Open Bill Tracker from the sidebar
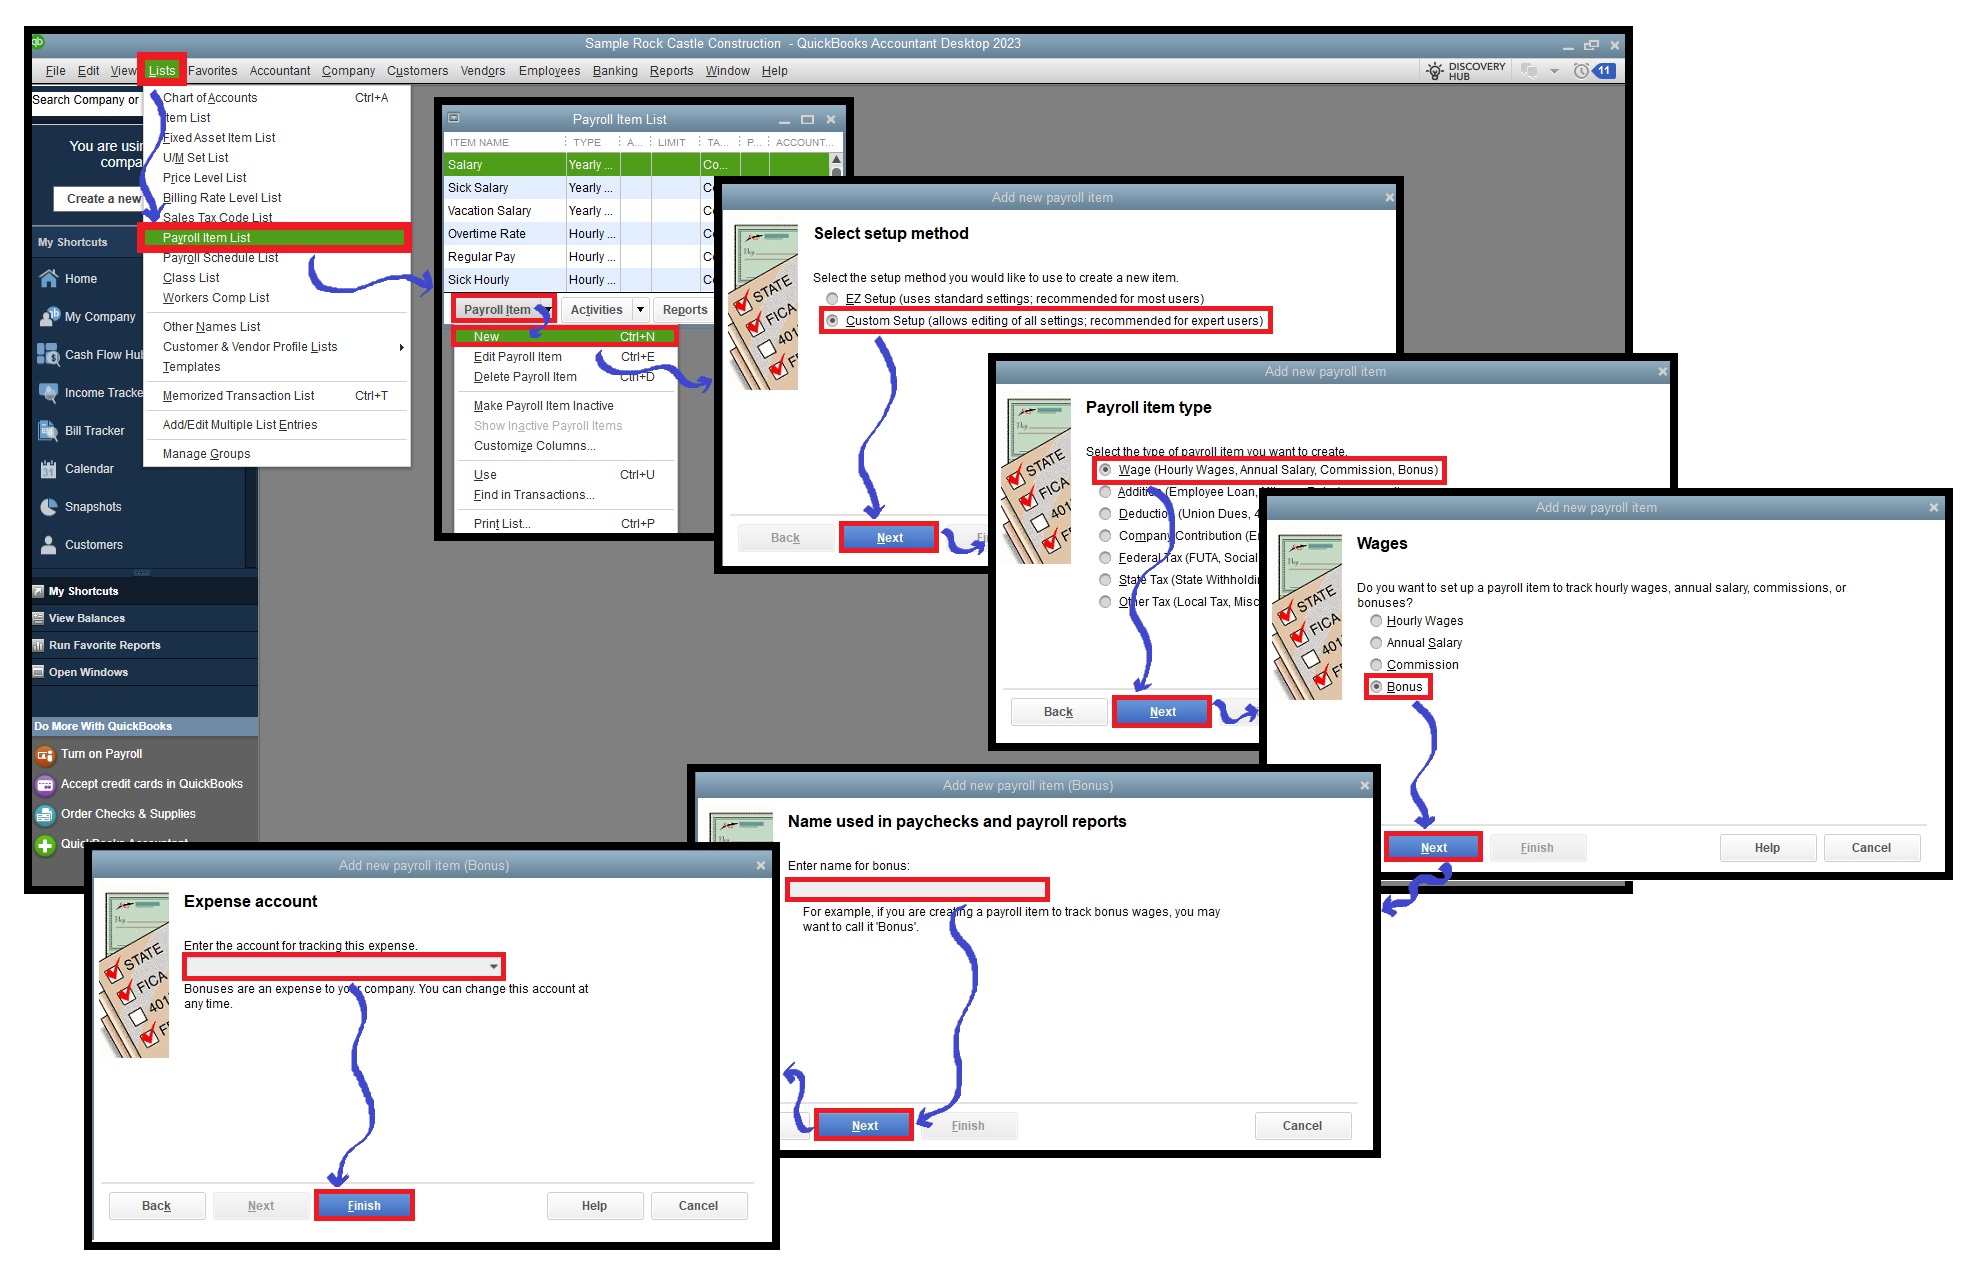The width and height of the screenshot is (1972, 1276). pyautogui.click(x=48, y=431)
